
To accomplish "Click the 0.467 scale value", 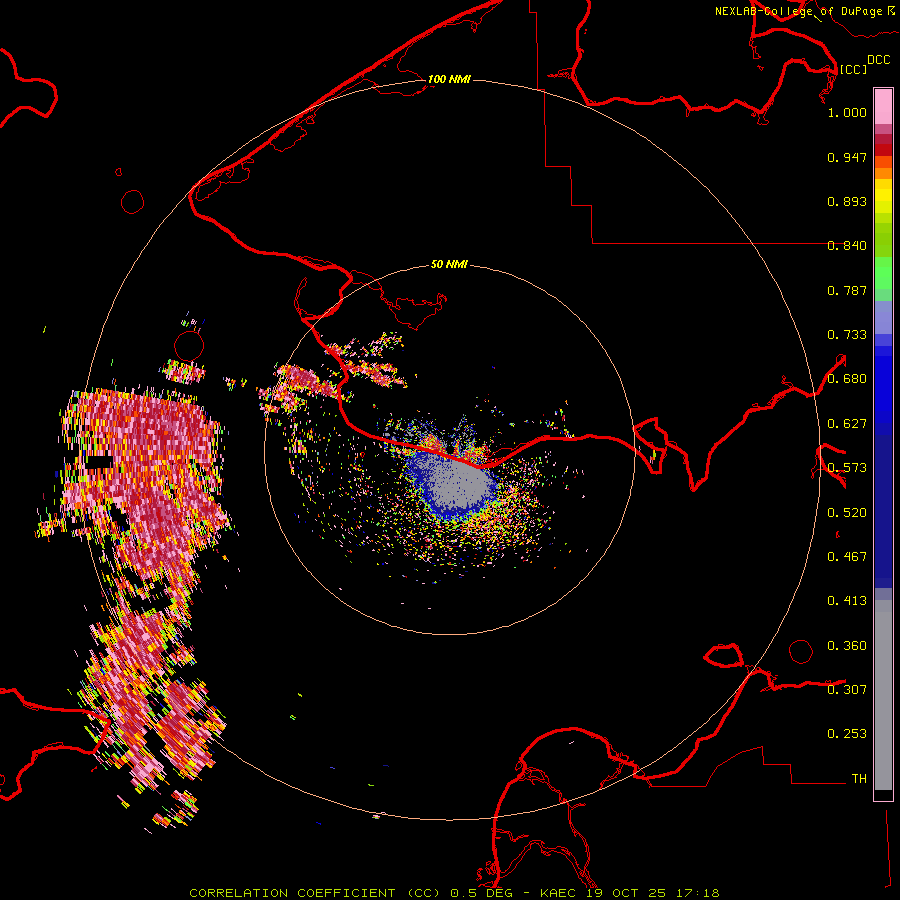I will 847,557.
